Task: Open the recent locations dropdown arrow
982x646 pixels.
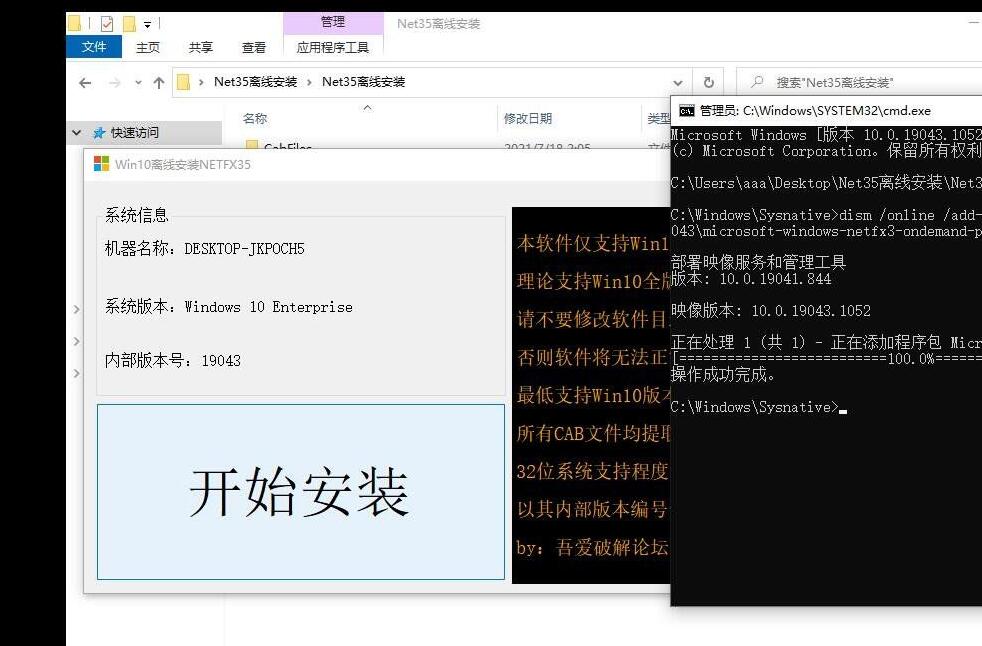Action: click(x=138, y=83)
